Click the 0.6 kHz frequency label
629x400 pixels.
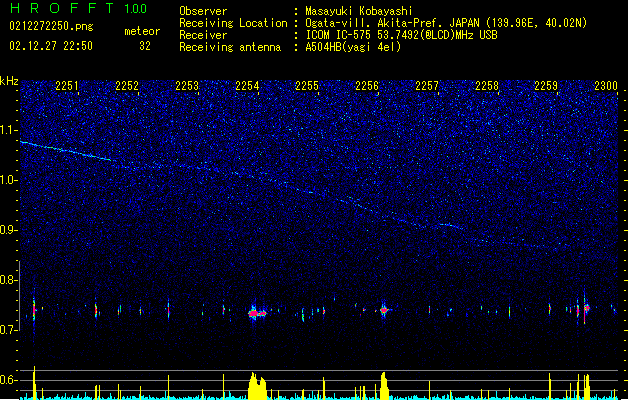point(9,380)
